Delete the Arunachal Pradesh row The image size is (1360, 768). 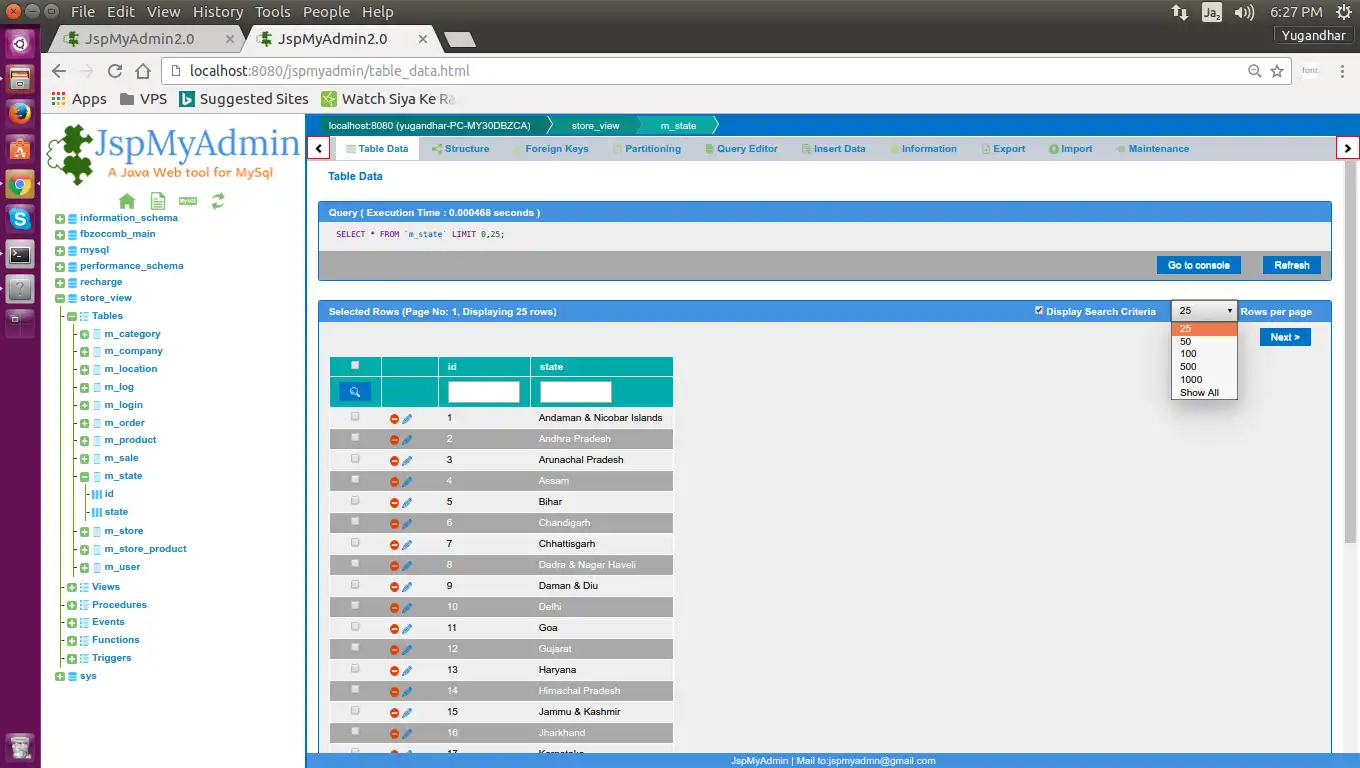(394, 461)
